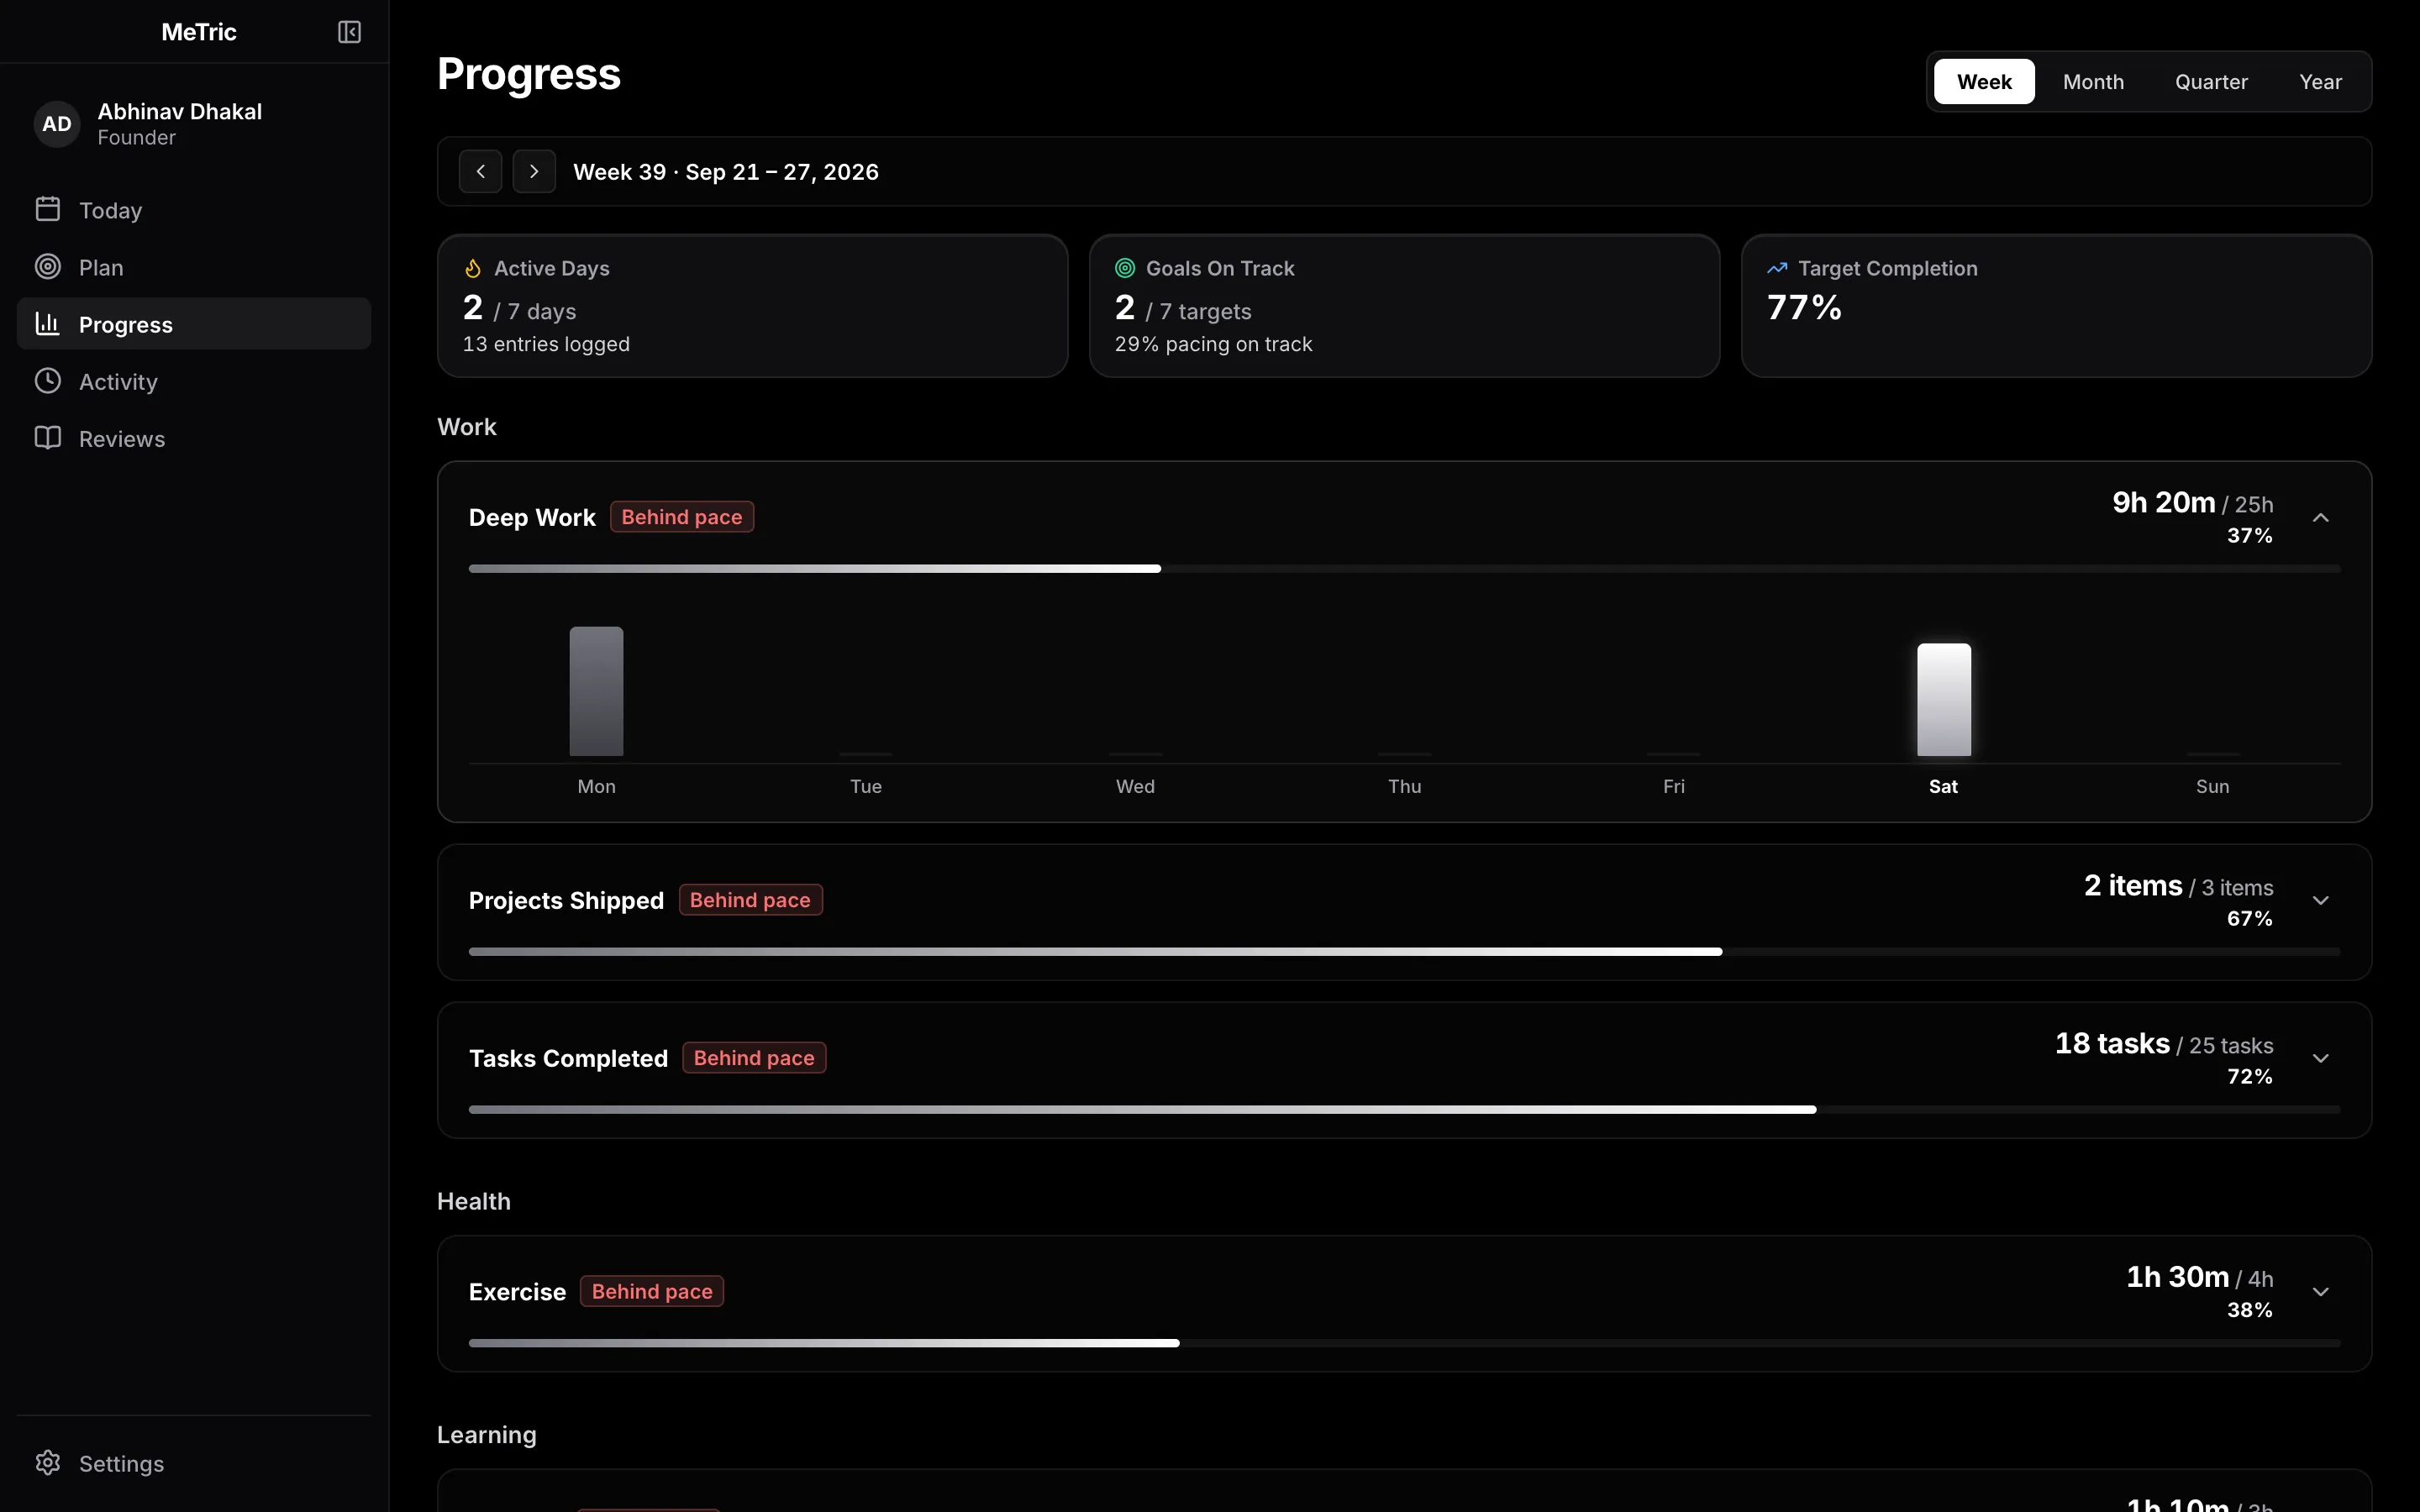Screen dimensions: 2420x1512
Task: Click the 9h 20m Deep Work value
Action: [x=2163, y=502]
